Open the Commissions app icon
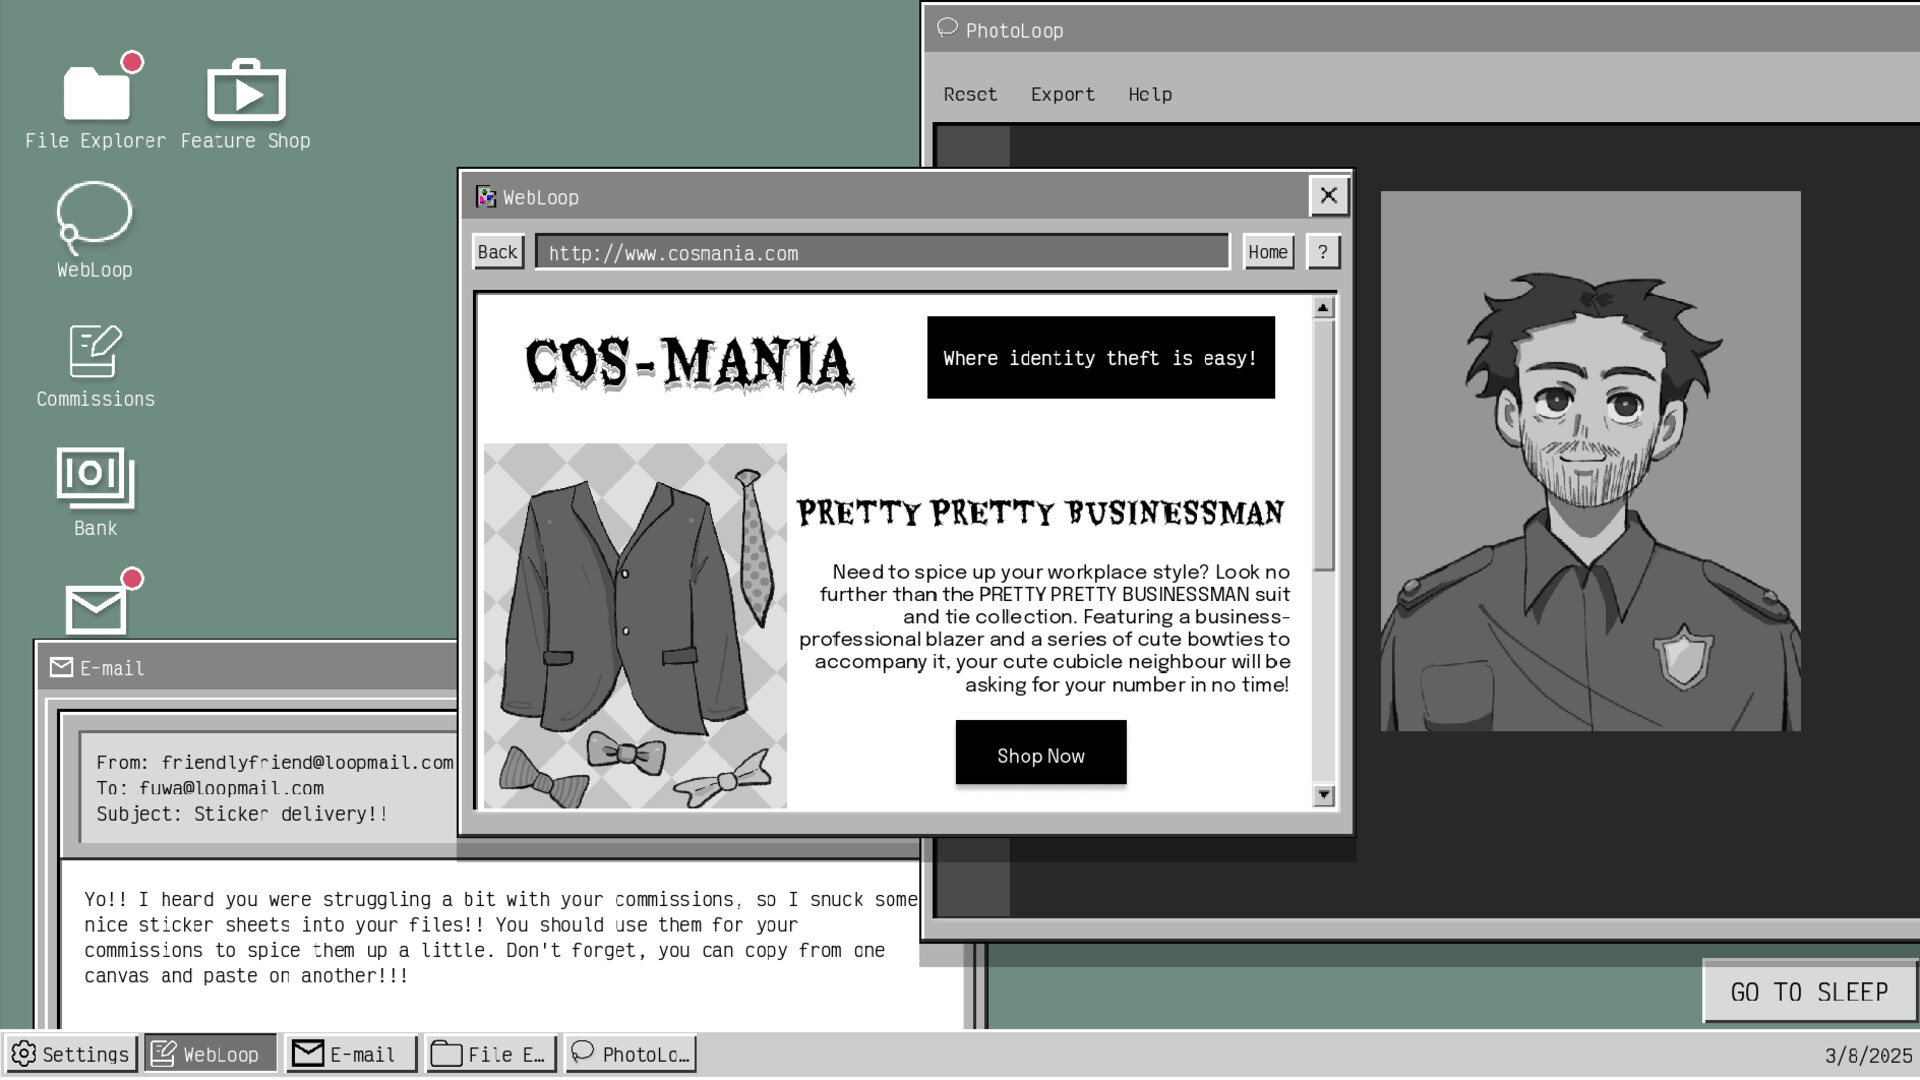This screenshot has width=1920, height=1080. (x=95, y=352)
